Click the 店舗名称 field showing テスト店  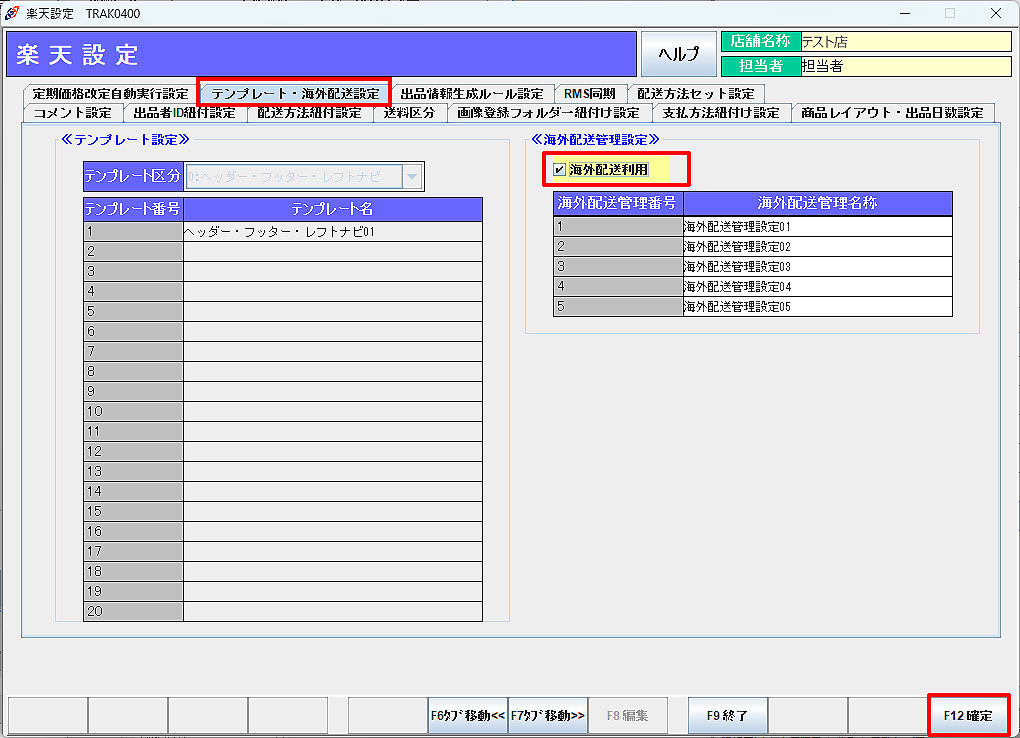click(906, 42)
